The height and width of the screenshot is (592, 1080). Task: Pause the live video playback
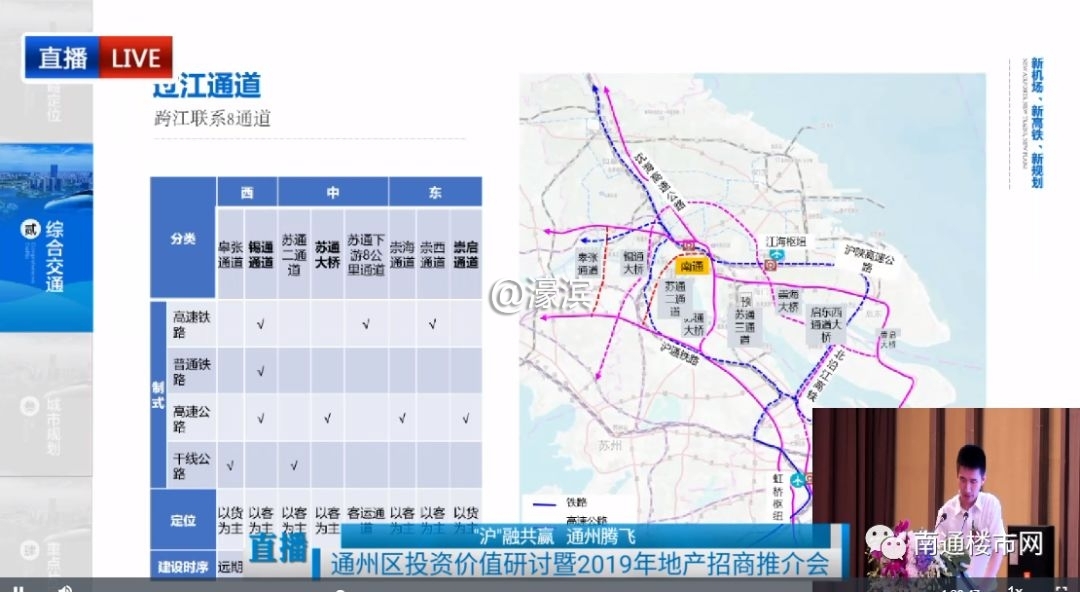(x=17, y=588)
